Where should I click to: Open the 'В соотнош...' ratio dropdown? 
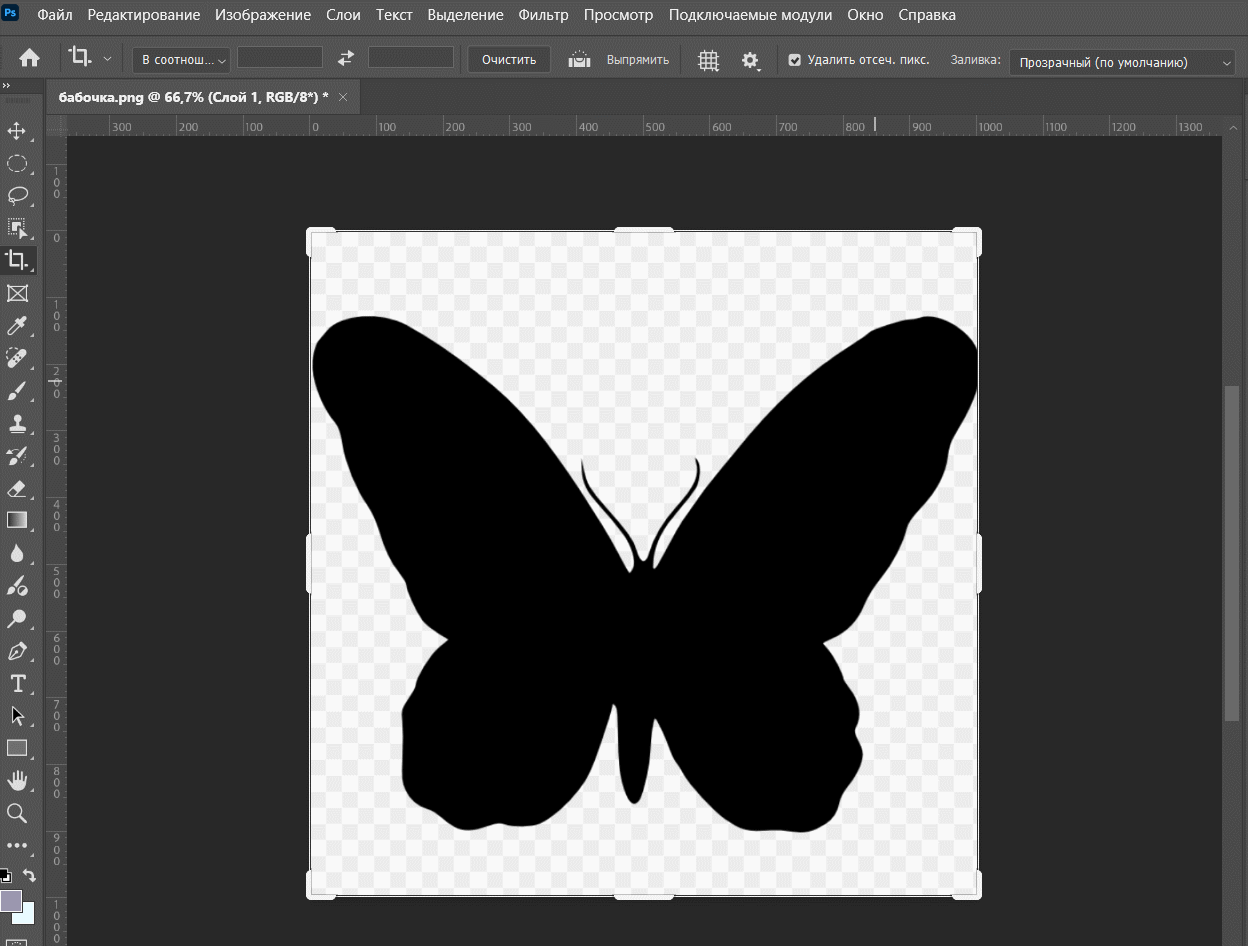coord(181,60)
